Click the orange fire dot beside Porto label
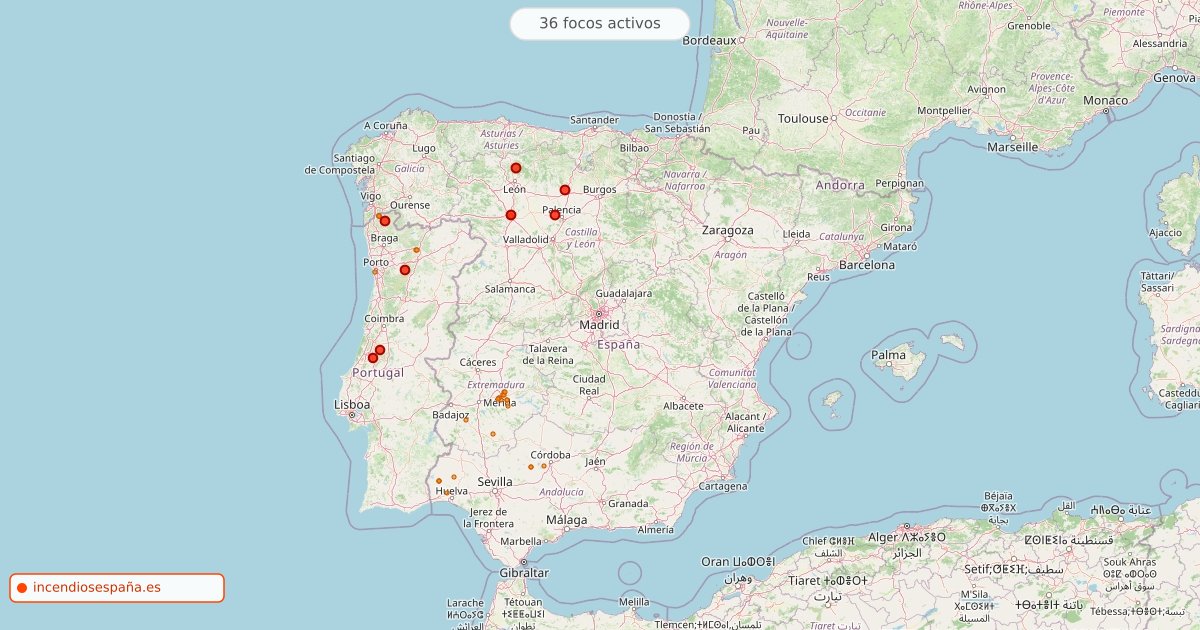1200x630 pixels. 375,271
